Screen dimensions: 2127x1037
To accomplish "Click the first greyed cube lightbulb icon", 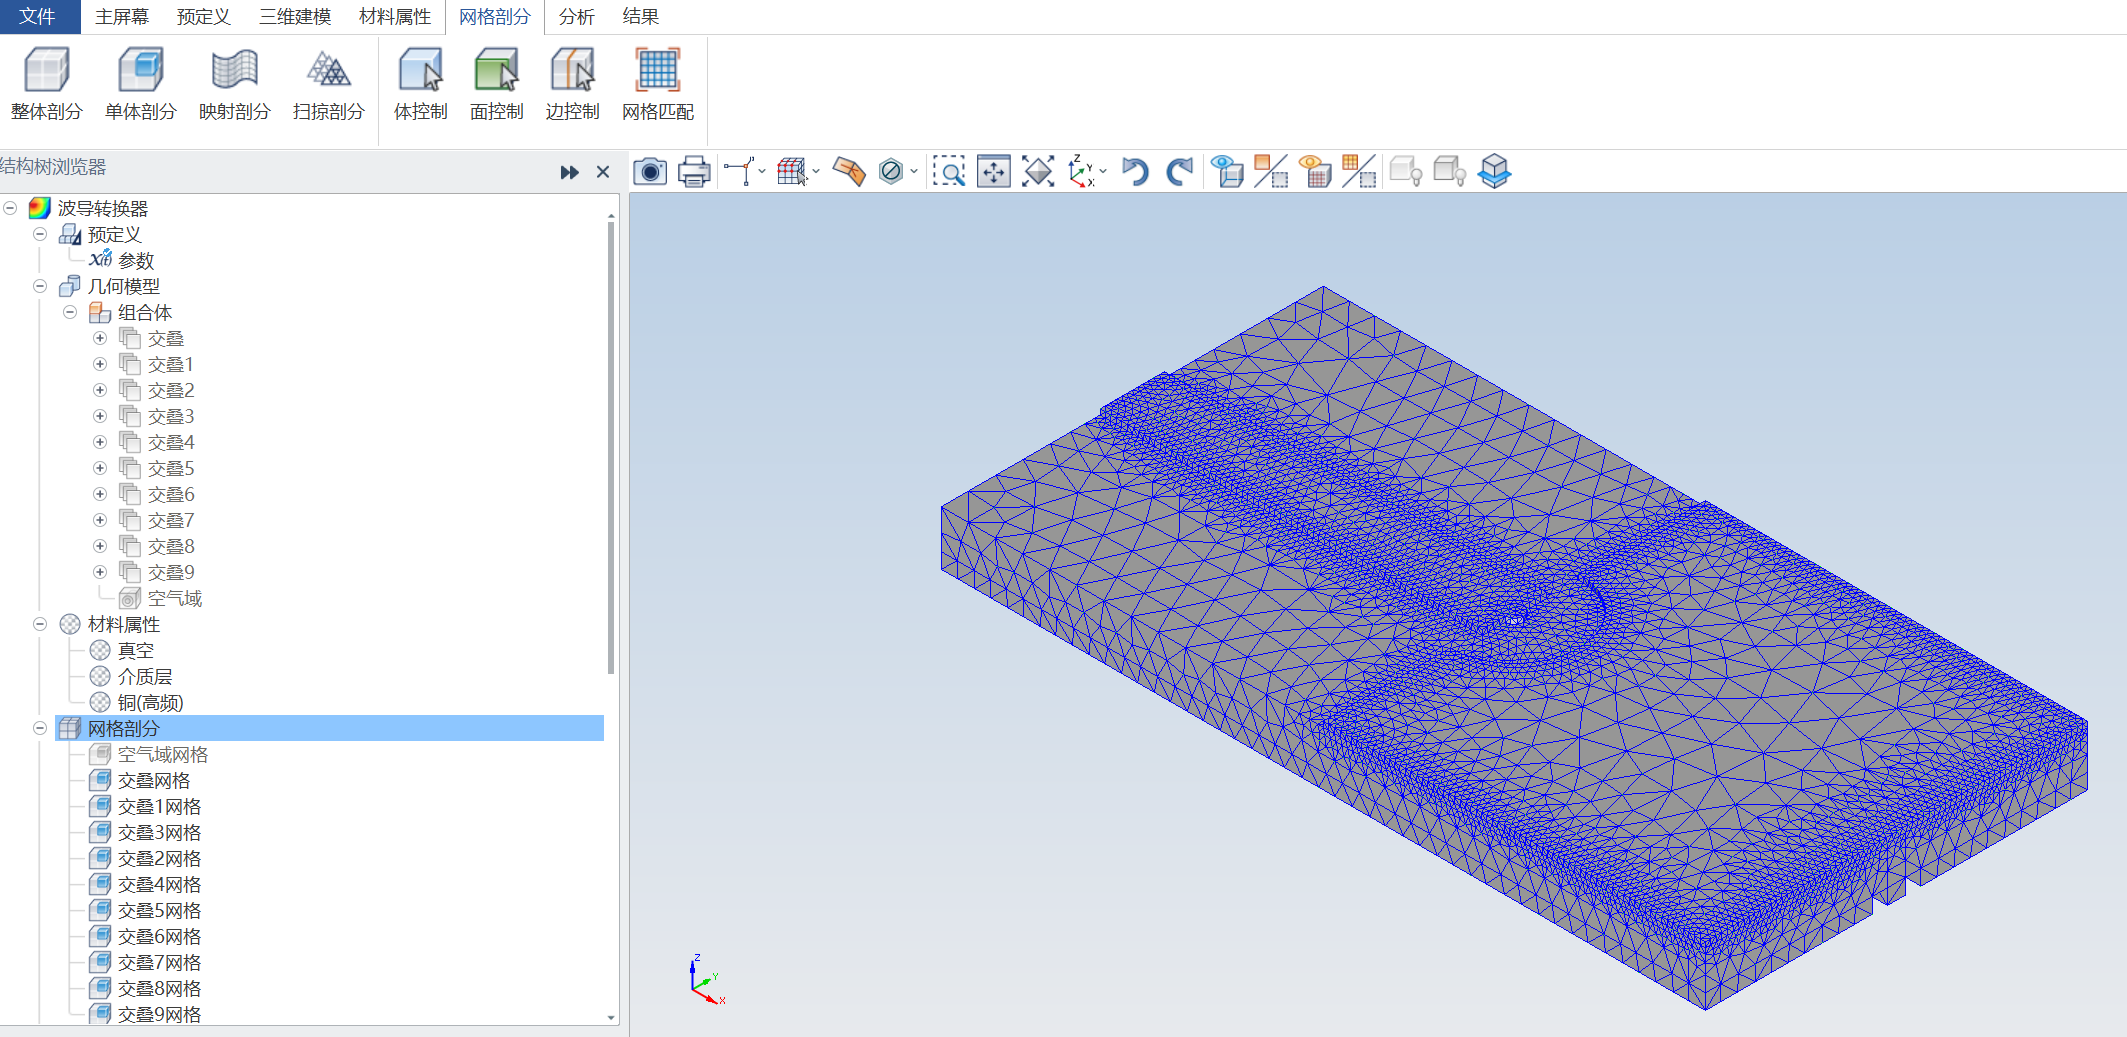I will click(x=1406, y=172).
